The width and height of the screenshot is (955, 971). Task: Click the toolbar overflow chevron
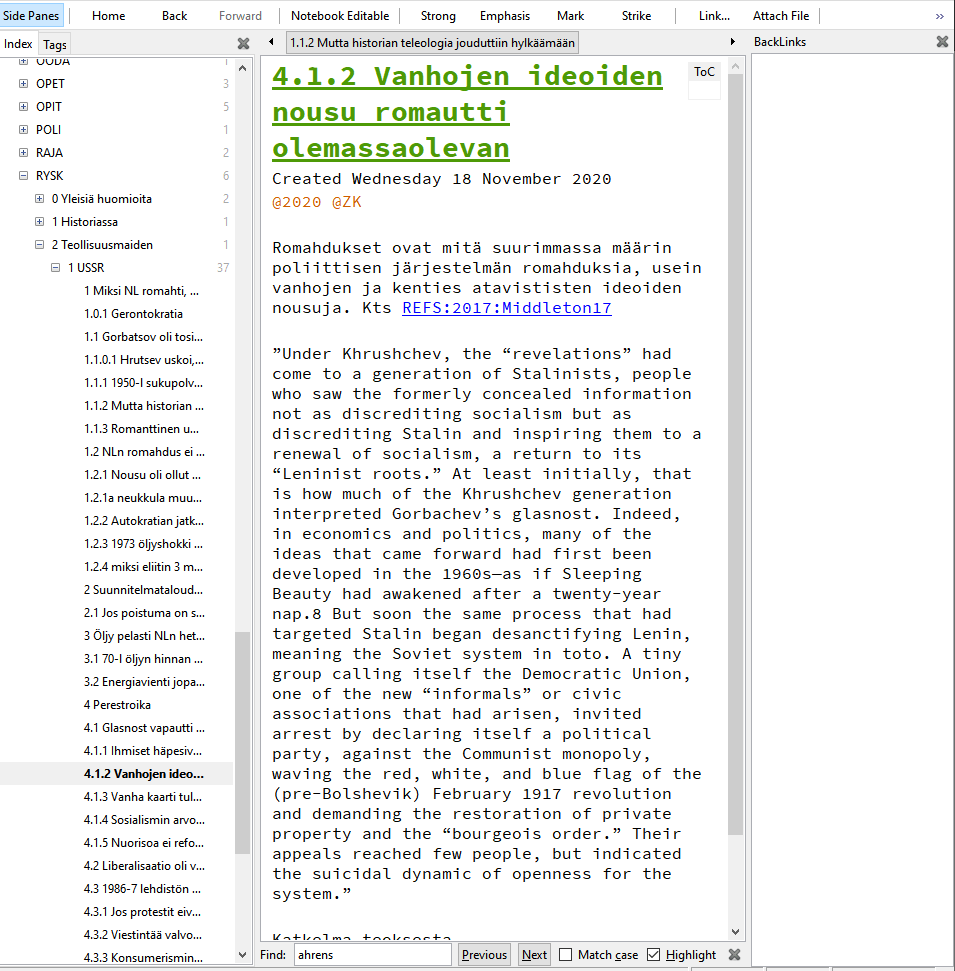pyautogui.click(x=939, y=16)
